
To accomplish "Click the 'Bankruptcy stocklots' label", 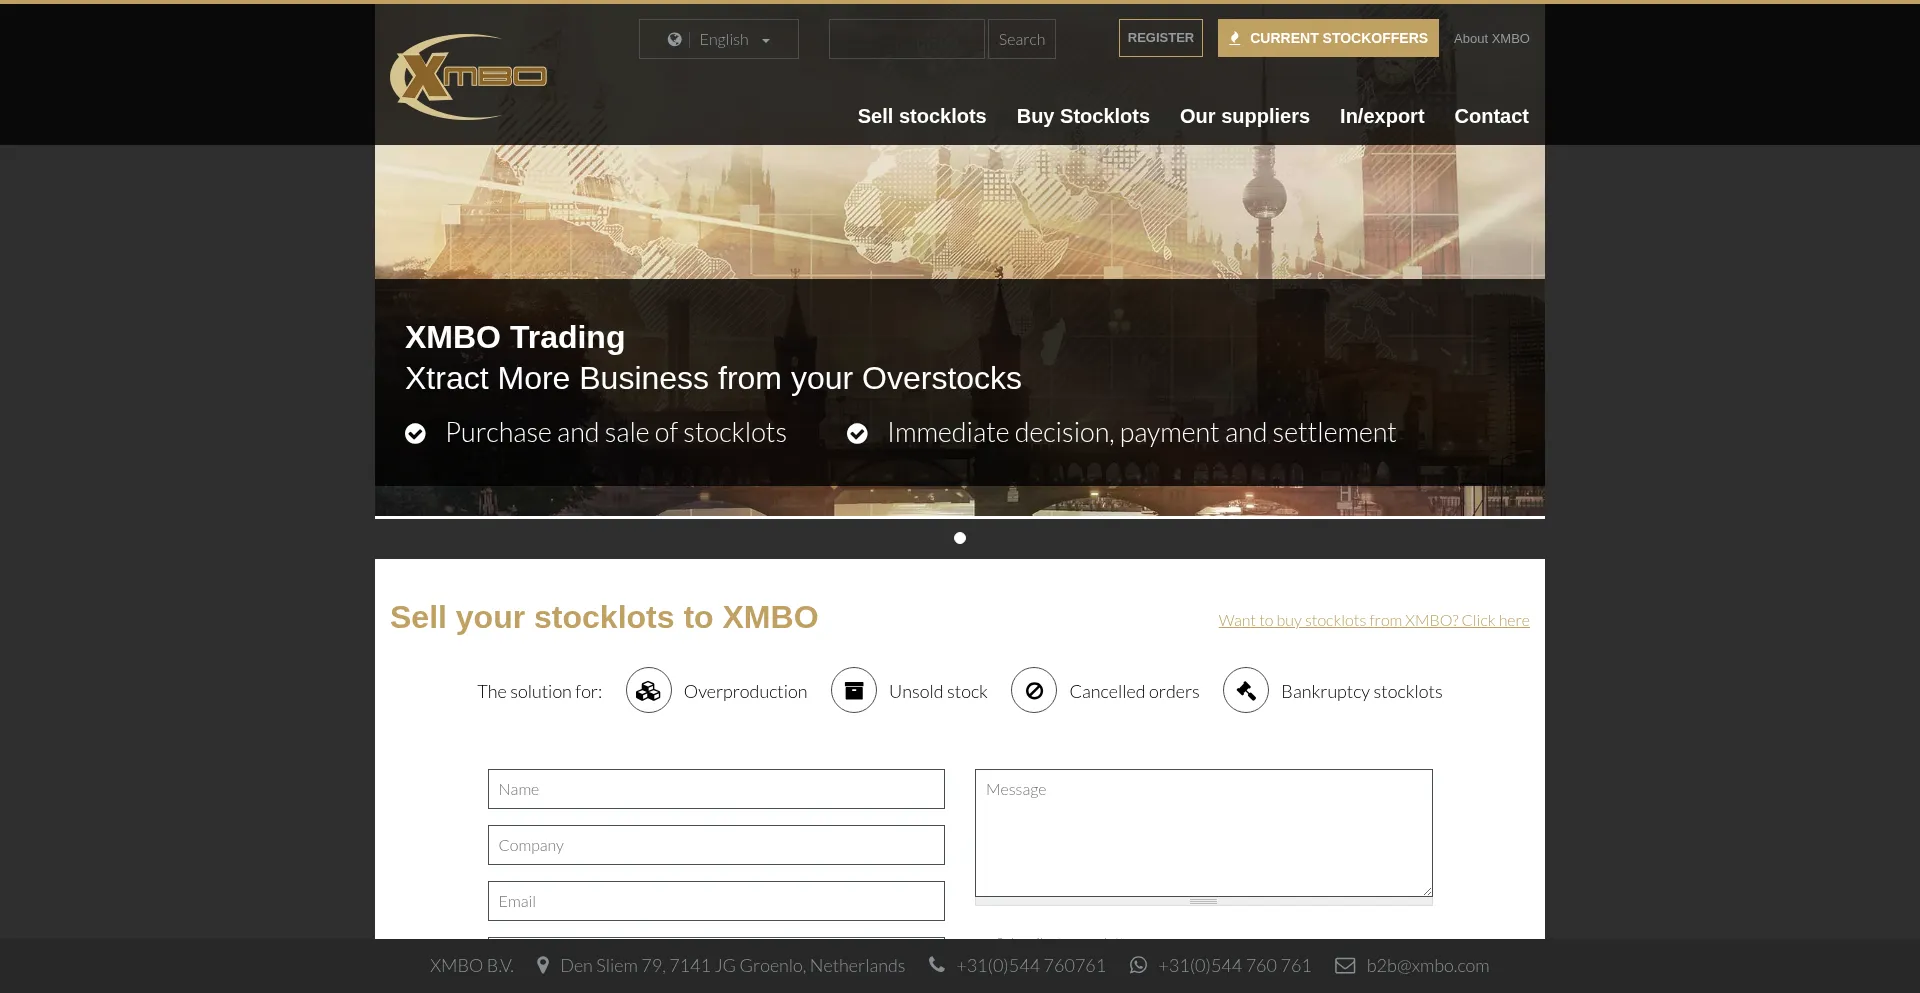I will click(x=1362, y=691).
